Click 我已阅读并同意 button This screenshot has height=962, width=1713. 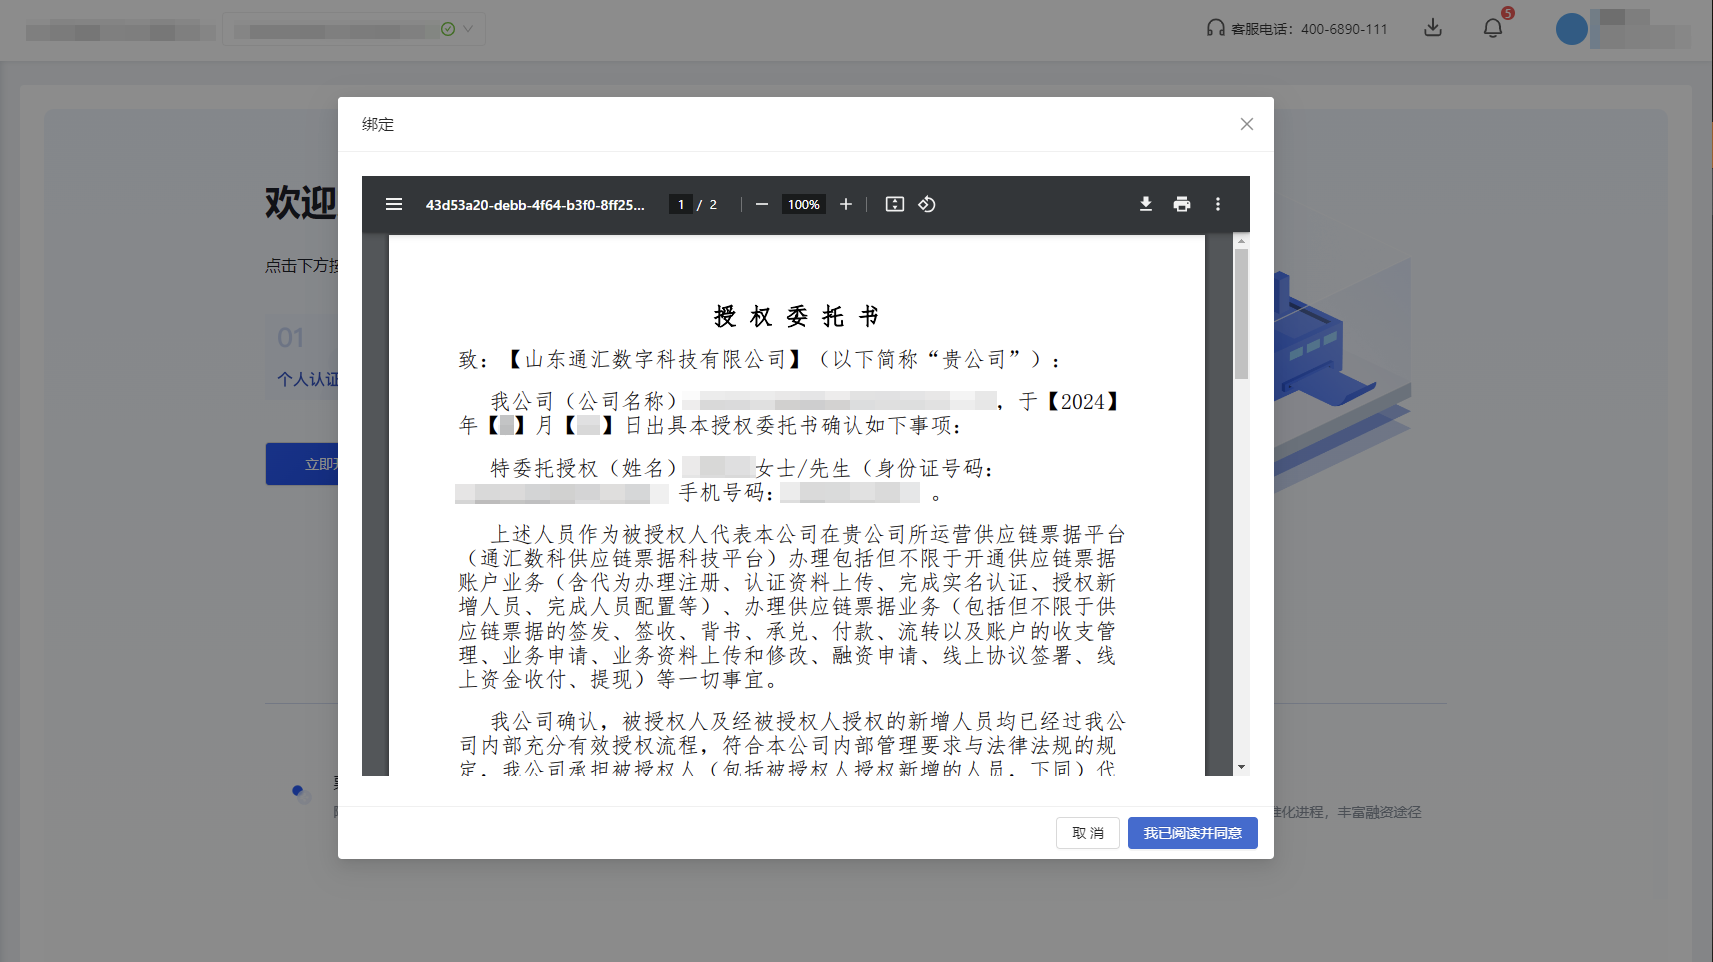point(1193,833)
